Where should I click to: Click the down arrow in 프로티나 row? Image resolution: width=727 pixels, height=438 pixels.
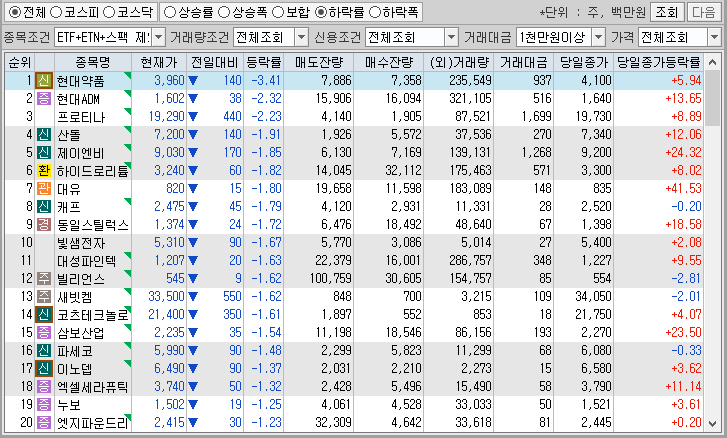pos(193,117)
